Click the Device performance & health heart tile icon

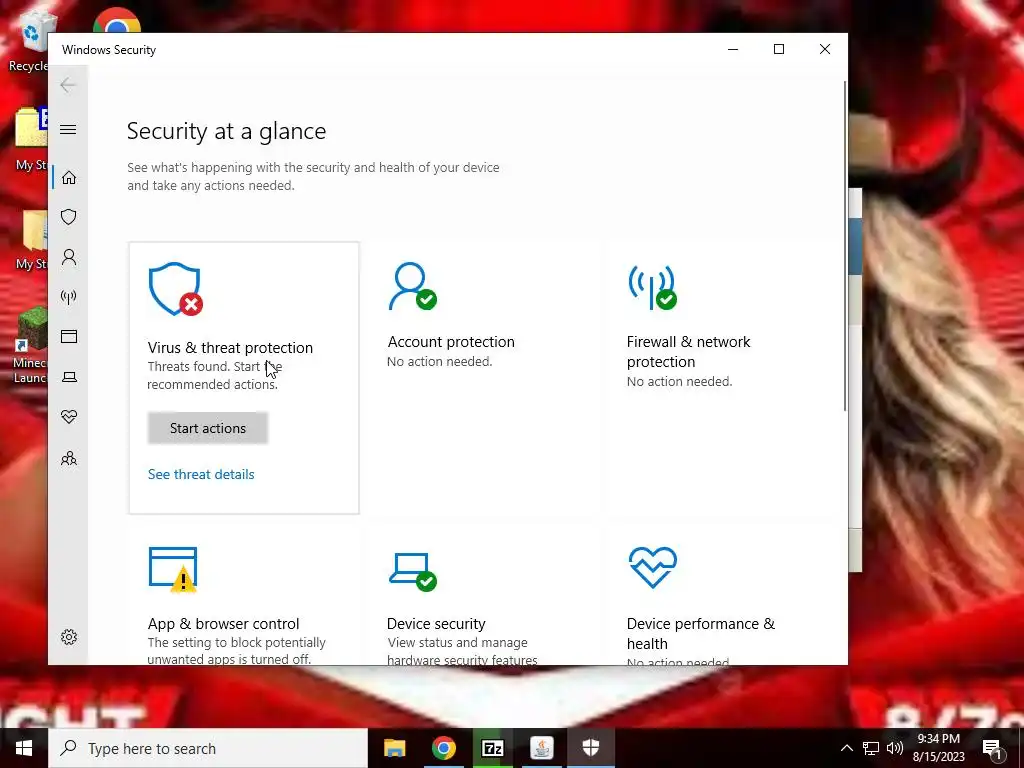[x=653, y=567]
